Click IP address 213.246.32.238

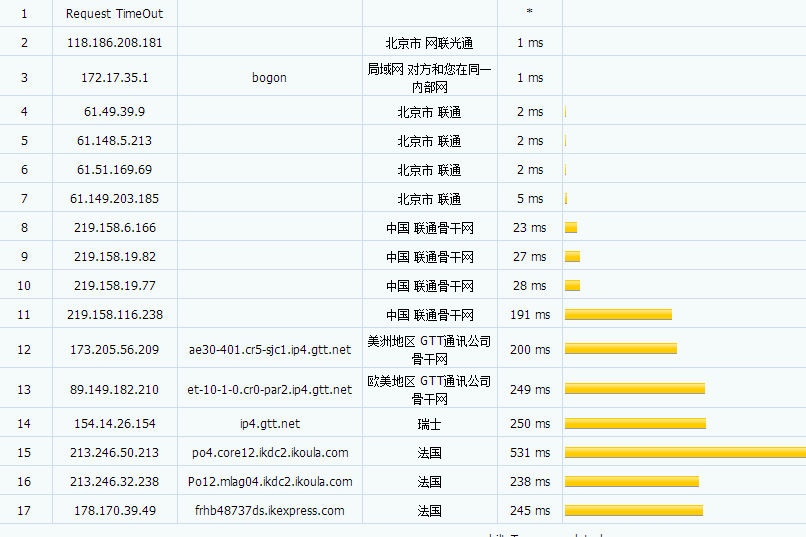114,482
